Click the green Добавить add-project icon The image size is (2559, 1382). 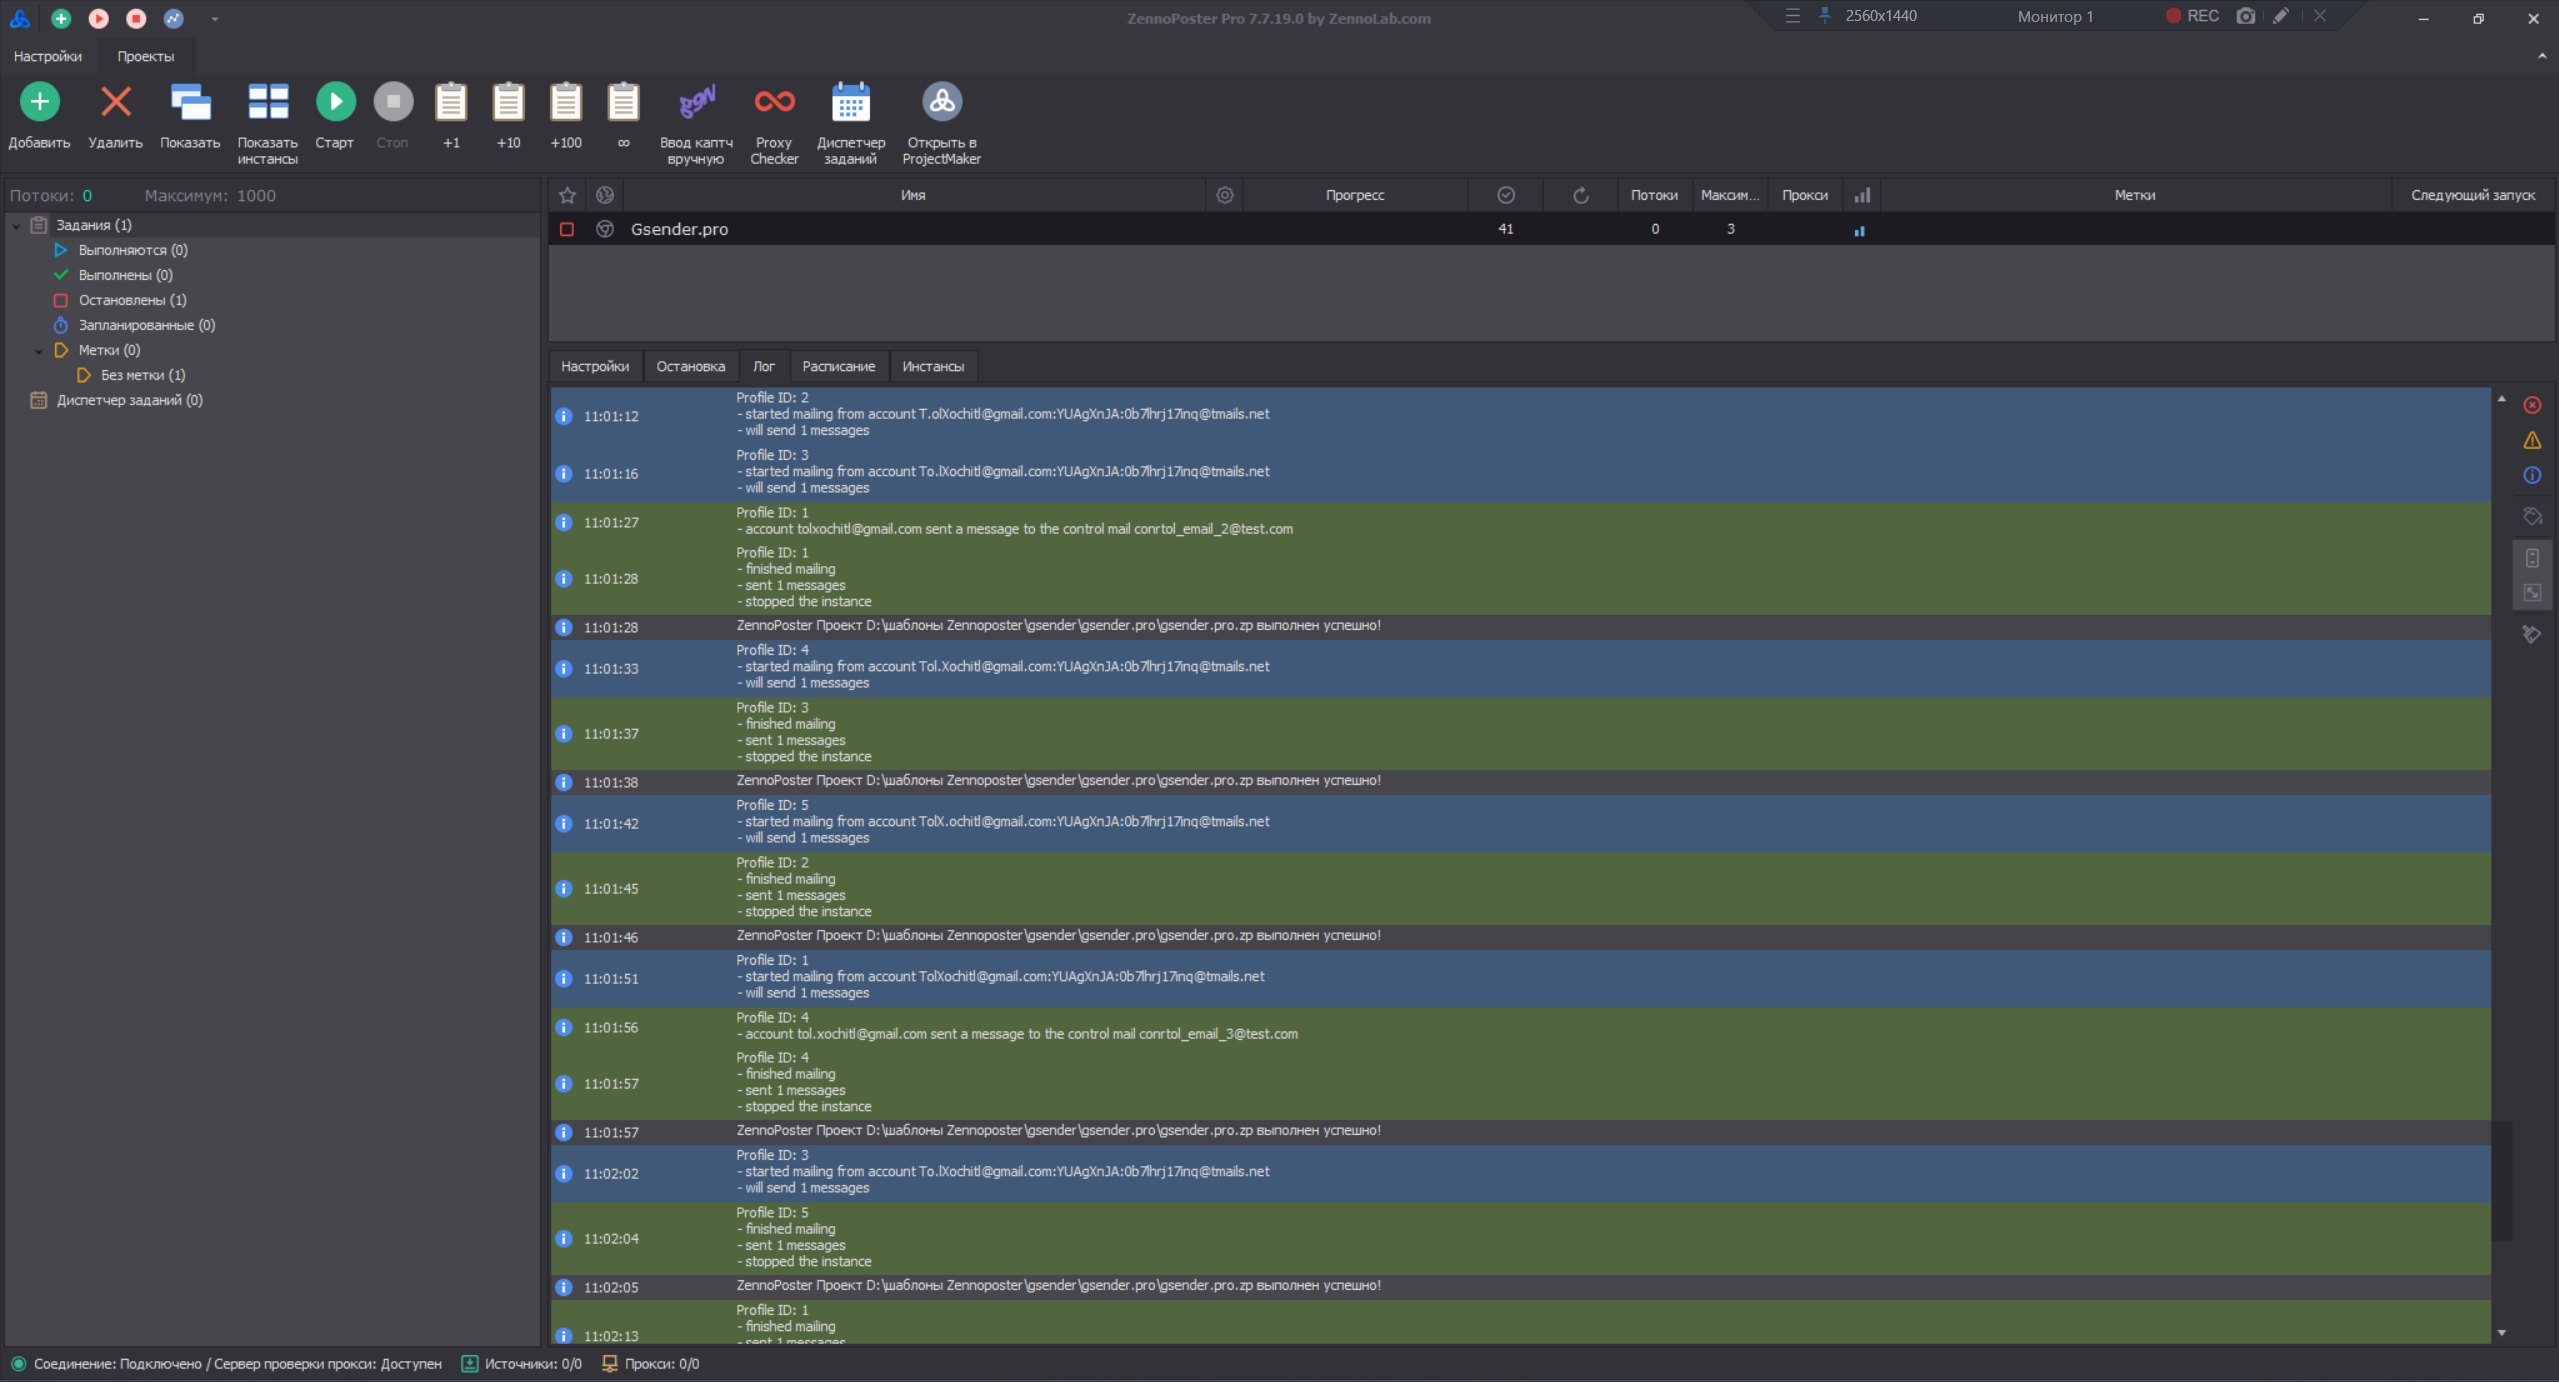click(40, 101)
